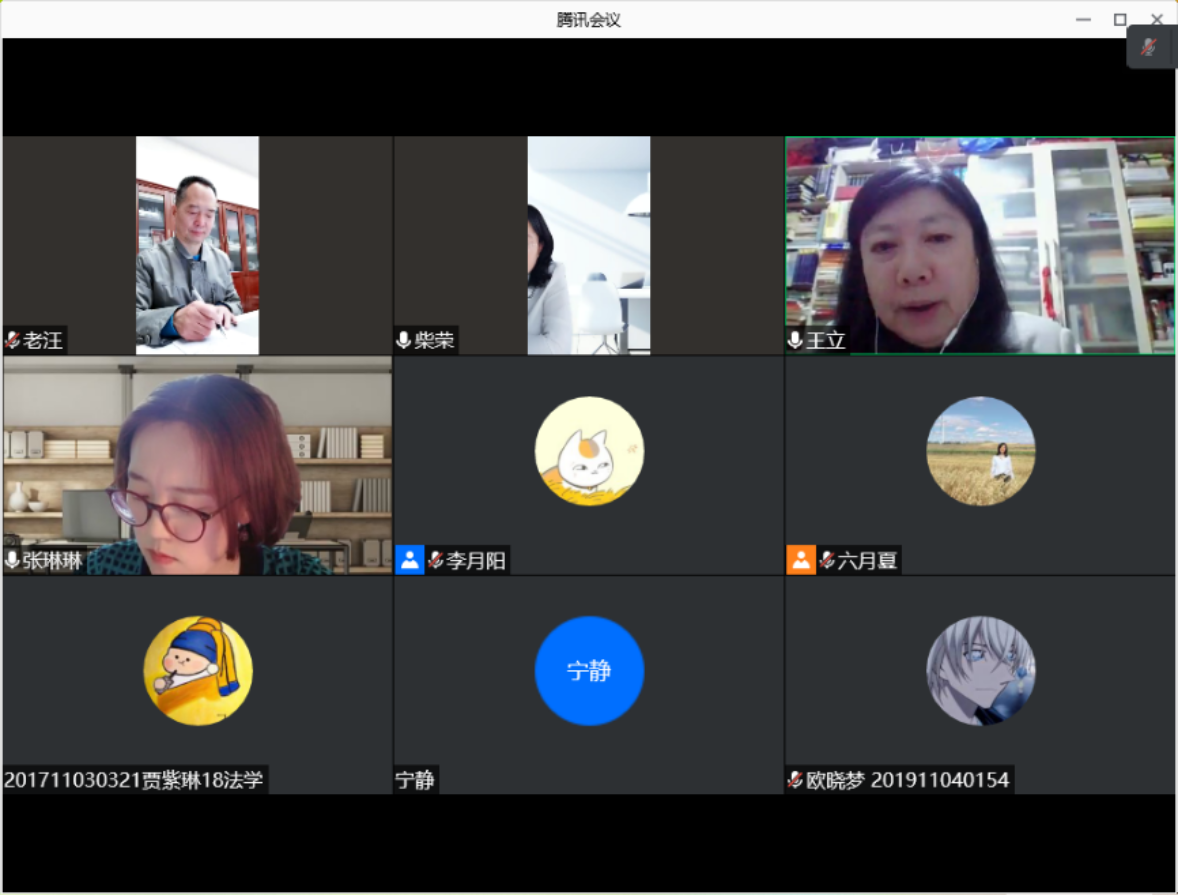Click 李月阳's cat avatar
Viewport: 1179px width, 895px height.
coord(589,450)
